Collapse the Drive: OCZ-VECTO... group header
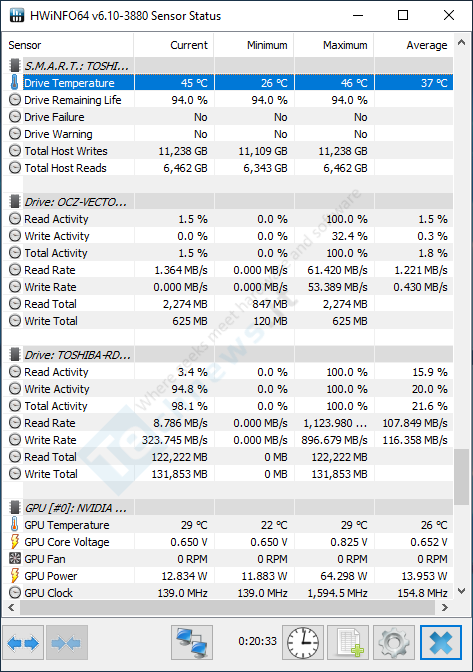This screenshot has height=672, width=473. (69, 201)
